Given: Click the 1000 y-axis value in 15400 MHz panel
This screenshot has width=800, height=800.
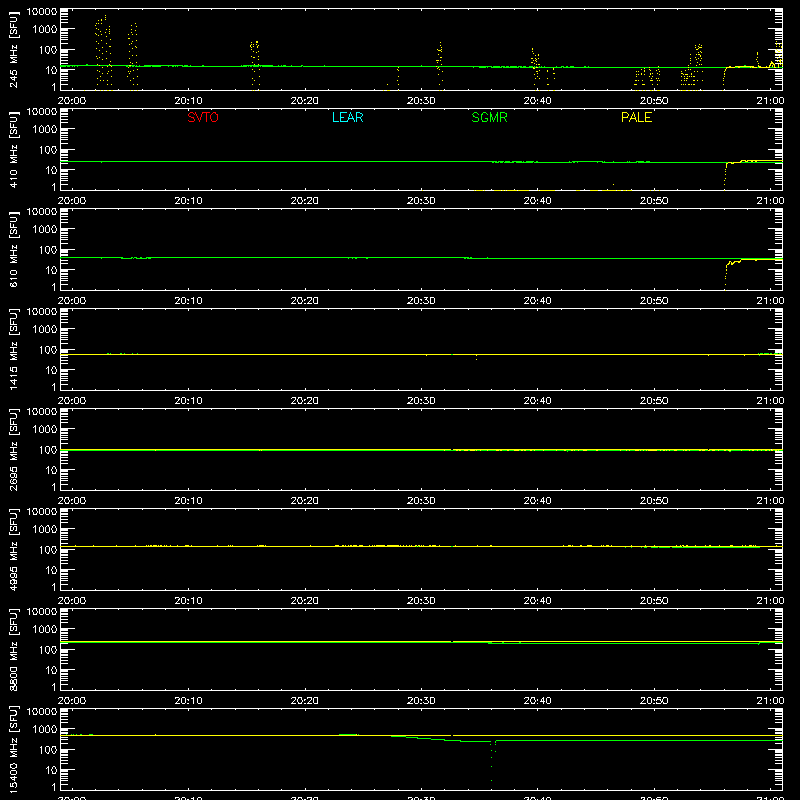Looking at the screenshot, I should (x=45, y=730).
